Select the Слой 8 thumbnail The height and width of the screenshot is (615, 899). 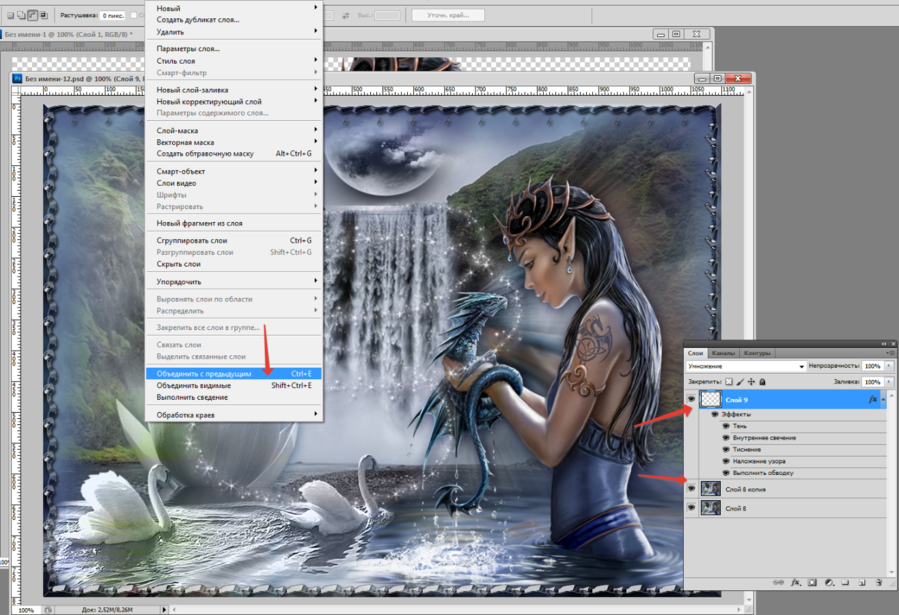coord(710,508)
